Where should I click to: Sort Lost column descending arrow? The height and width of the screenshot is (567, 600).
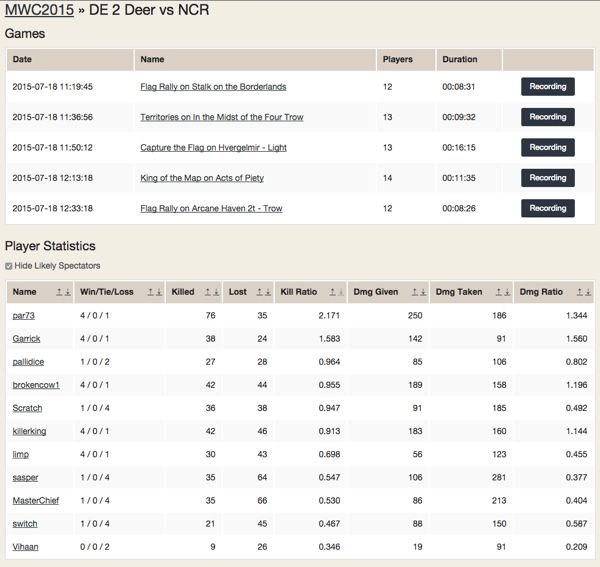268,292
